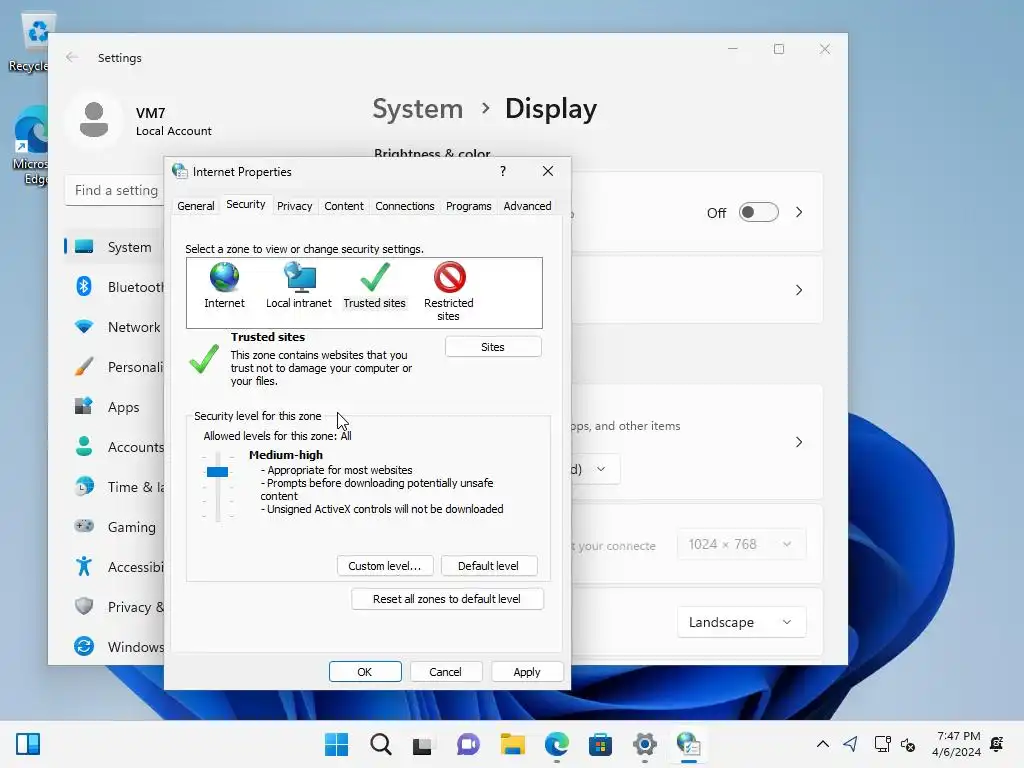The height and width of the screenshot is (768, 1024).
Task: Switch to the Security tab
Action: (246, 204)
